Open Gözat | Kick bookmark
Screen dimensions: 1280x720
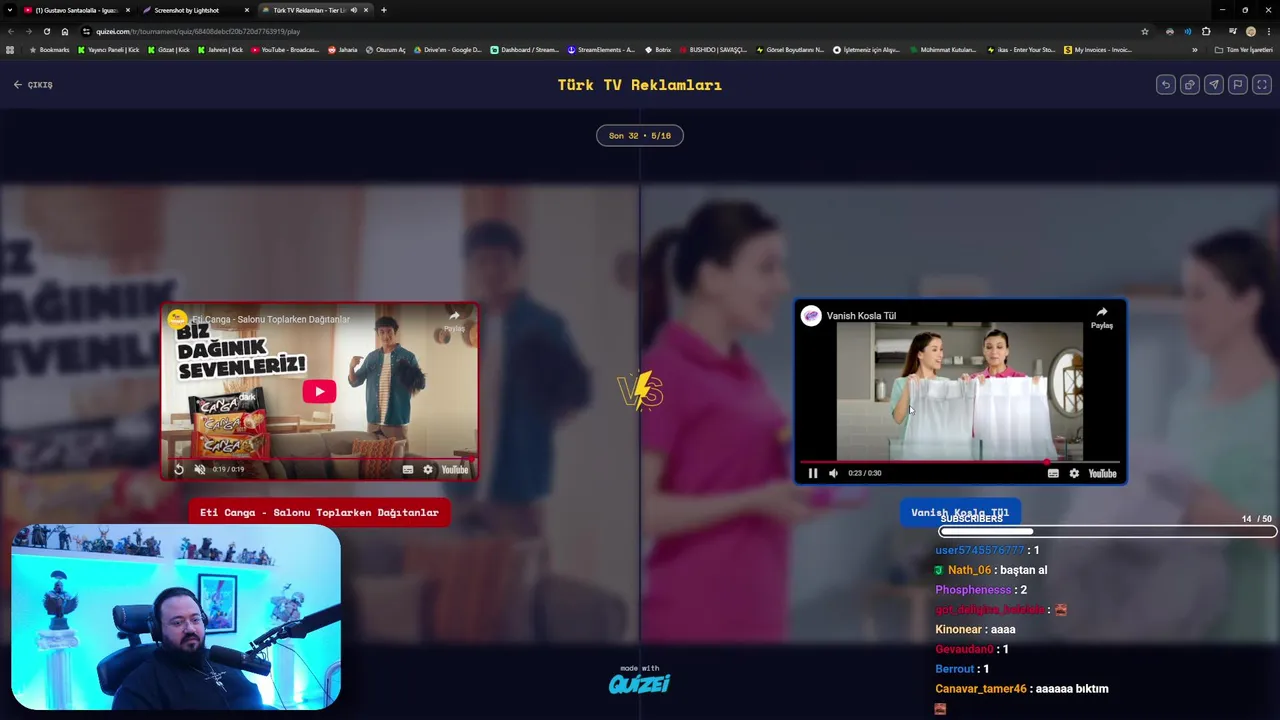[x=168, y=49]
